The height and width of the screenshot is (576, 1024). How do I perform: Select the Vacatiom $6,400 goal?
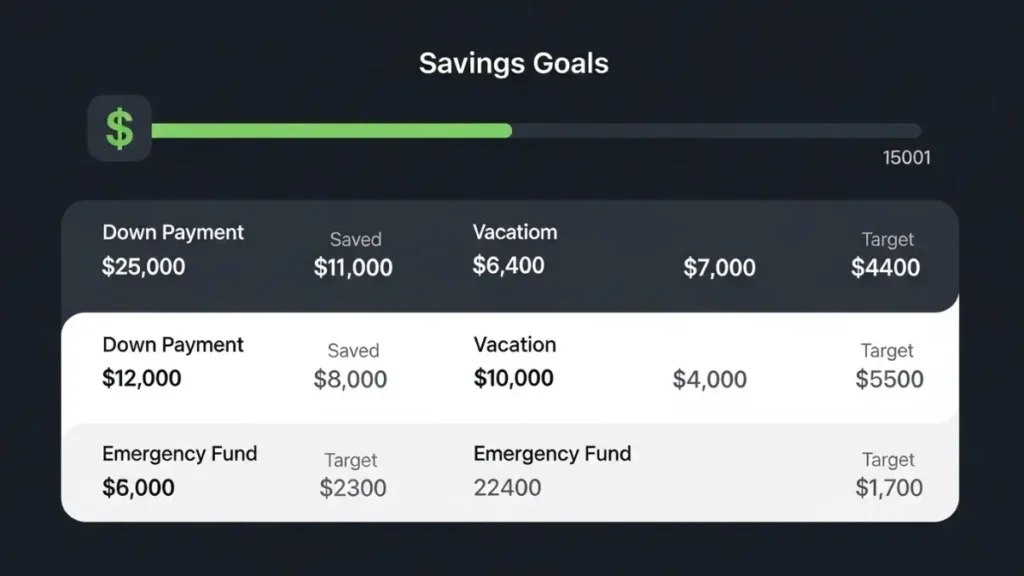click(514, 248)
